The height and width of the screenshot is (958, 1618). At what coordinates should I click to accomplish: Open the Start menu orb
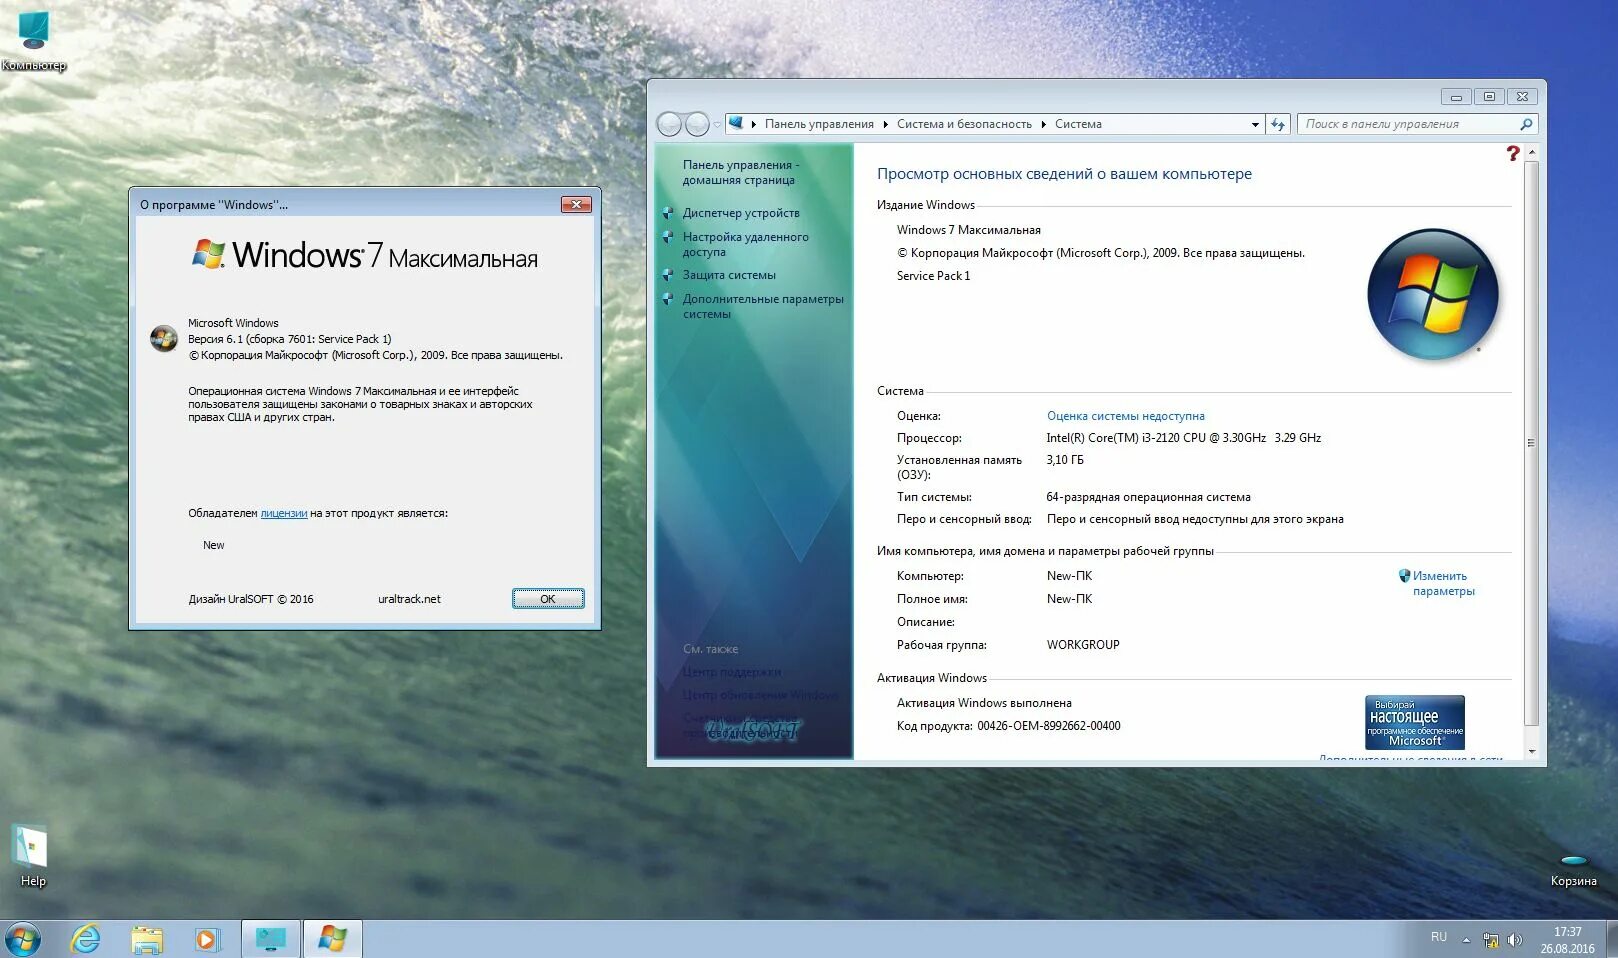pos(22,939)
